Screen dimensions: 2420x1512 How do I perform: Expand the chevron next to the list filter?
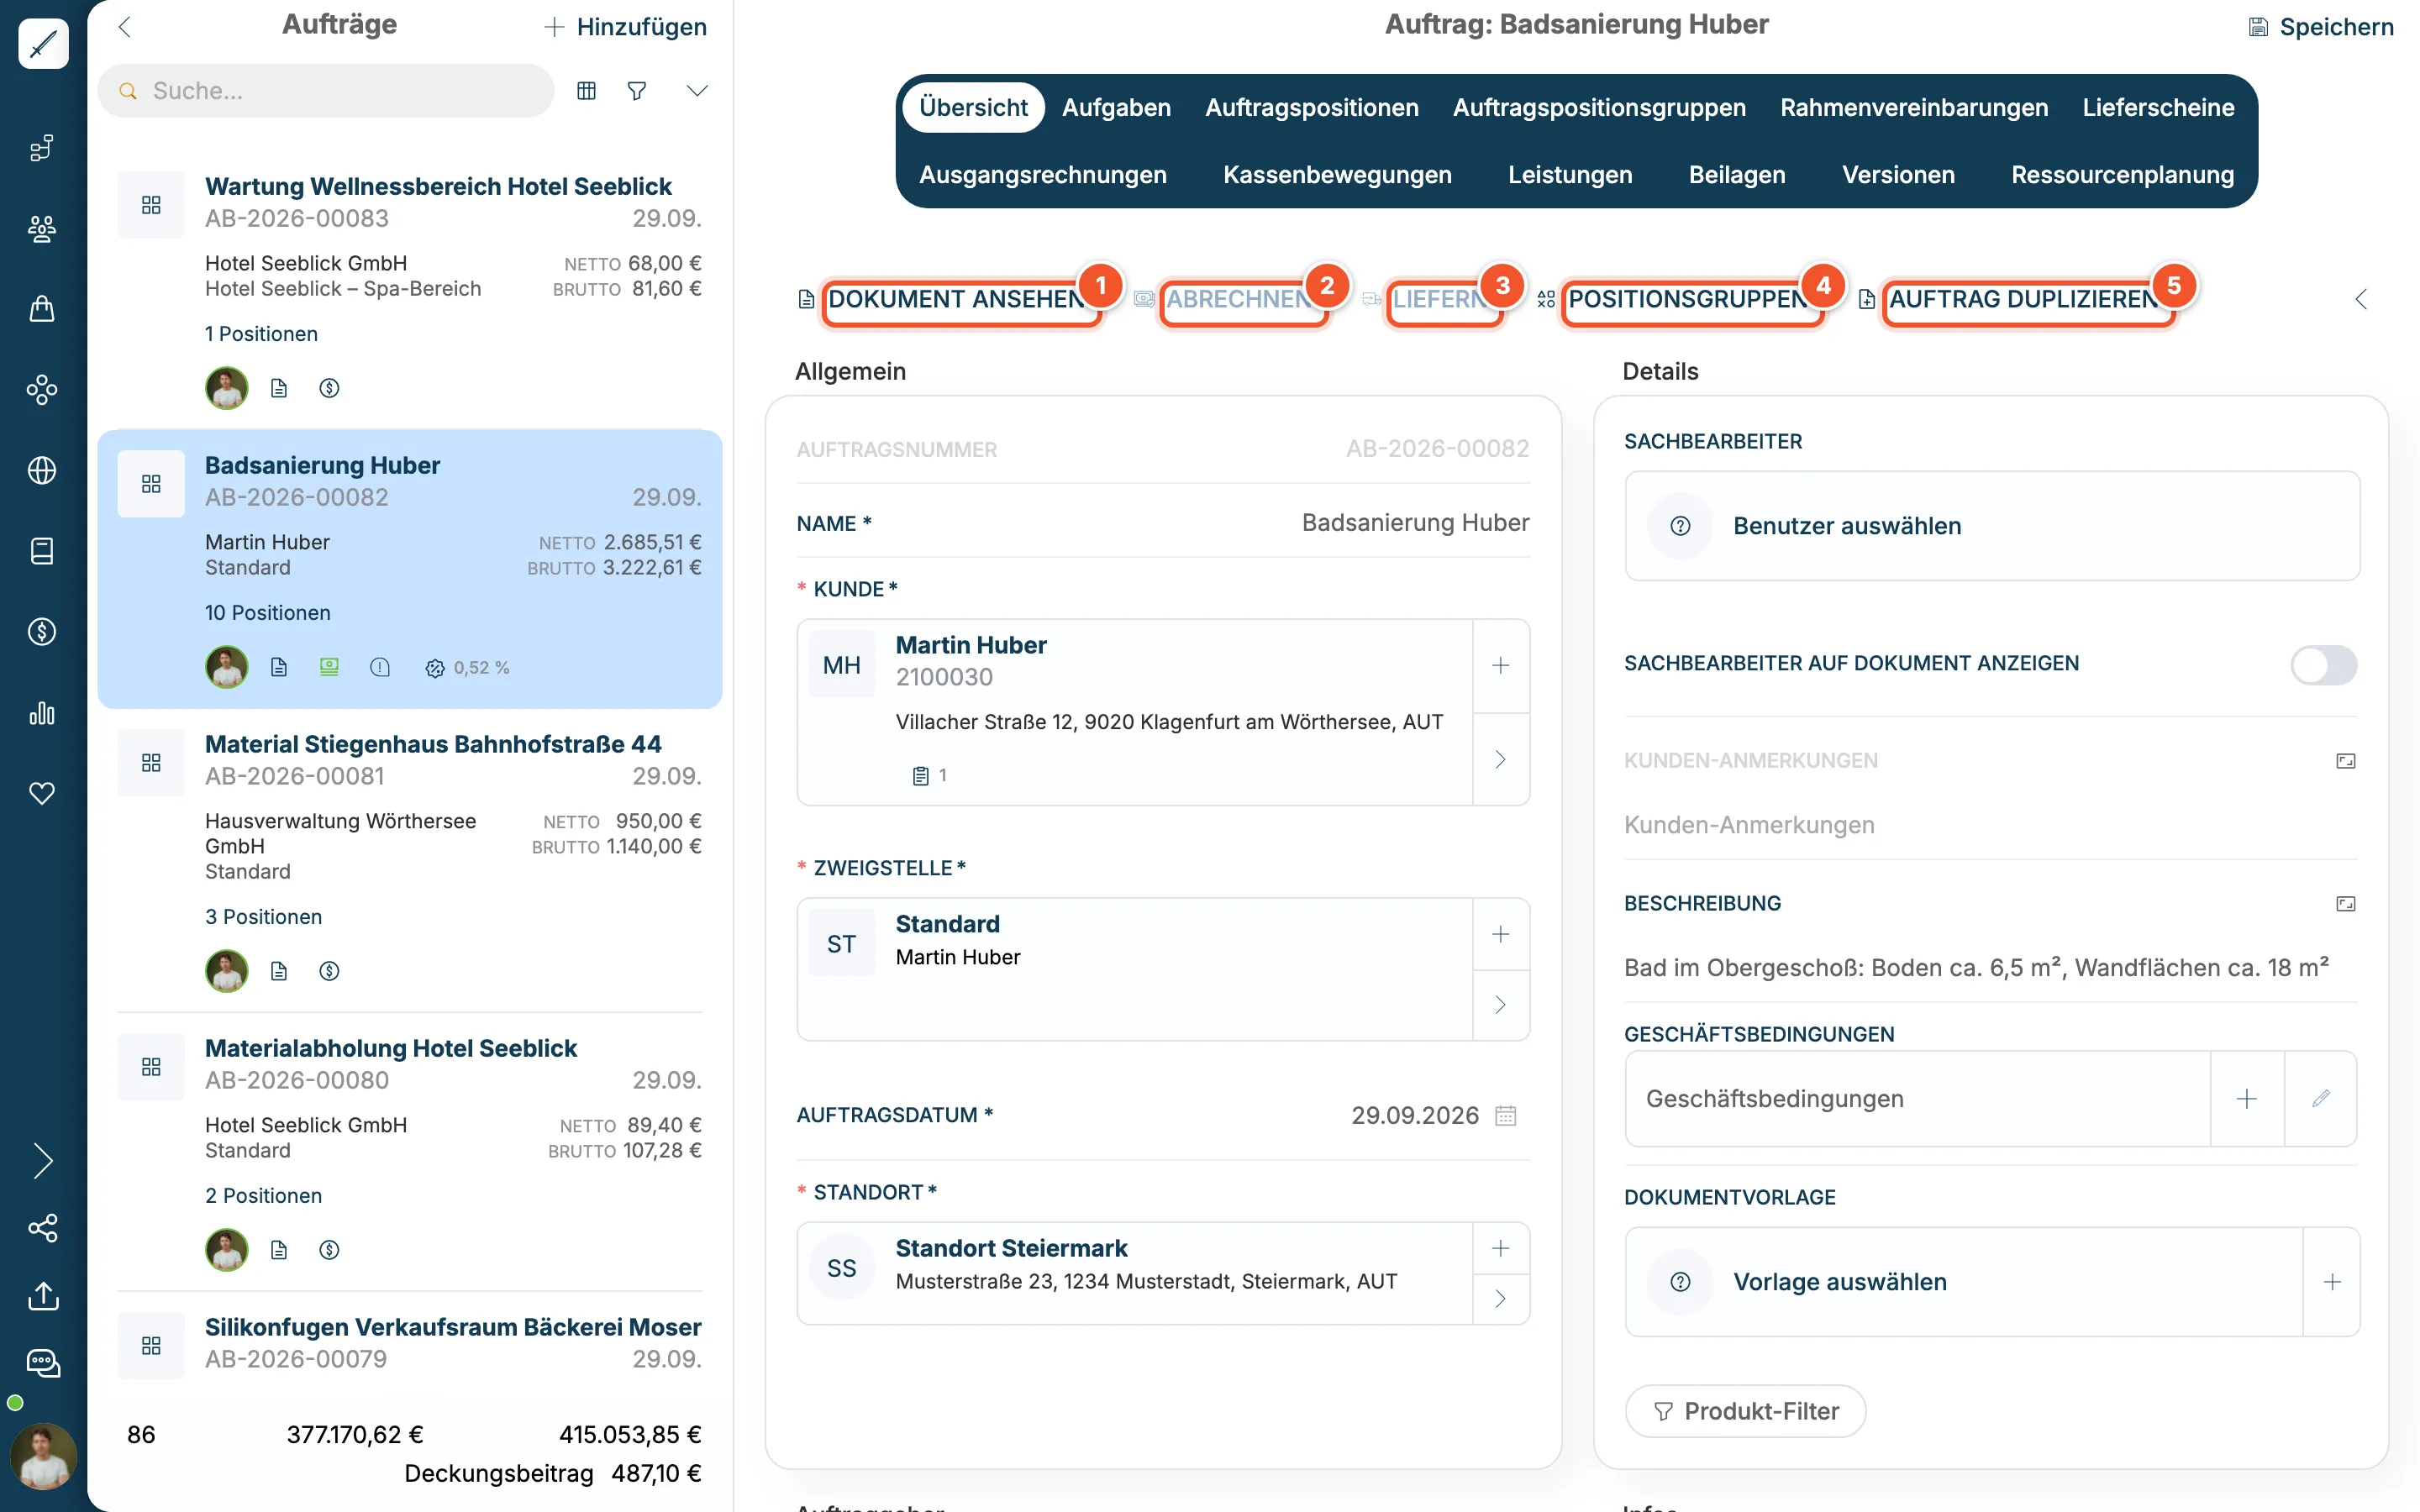point(697,91)
